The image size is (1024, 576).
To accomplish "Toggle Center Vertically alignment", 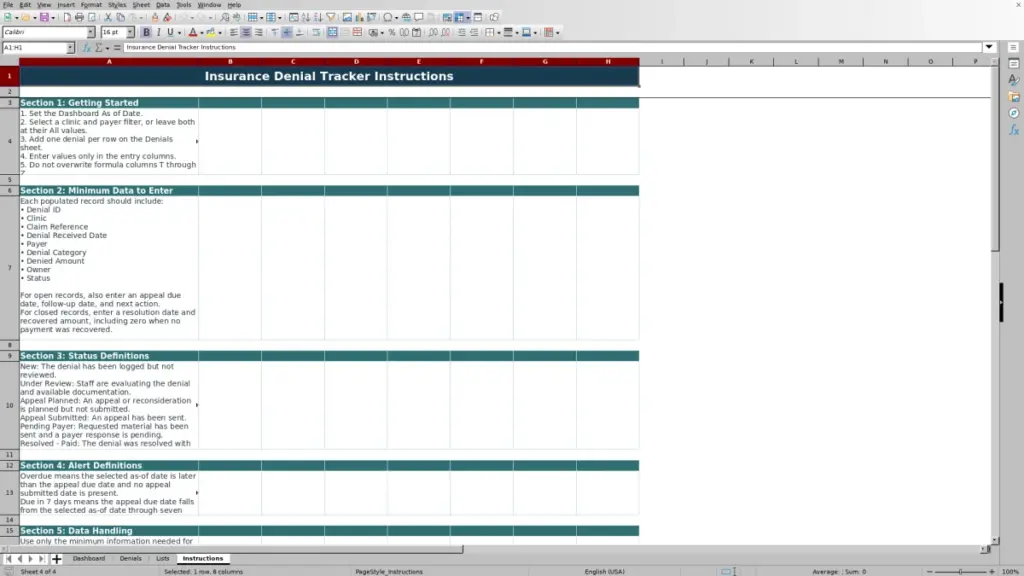I will pos(287,32).
